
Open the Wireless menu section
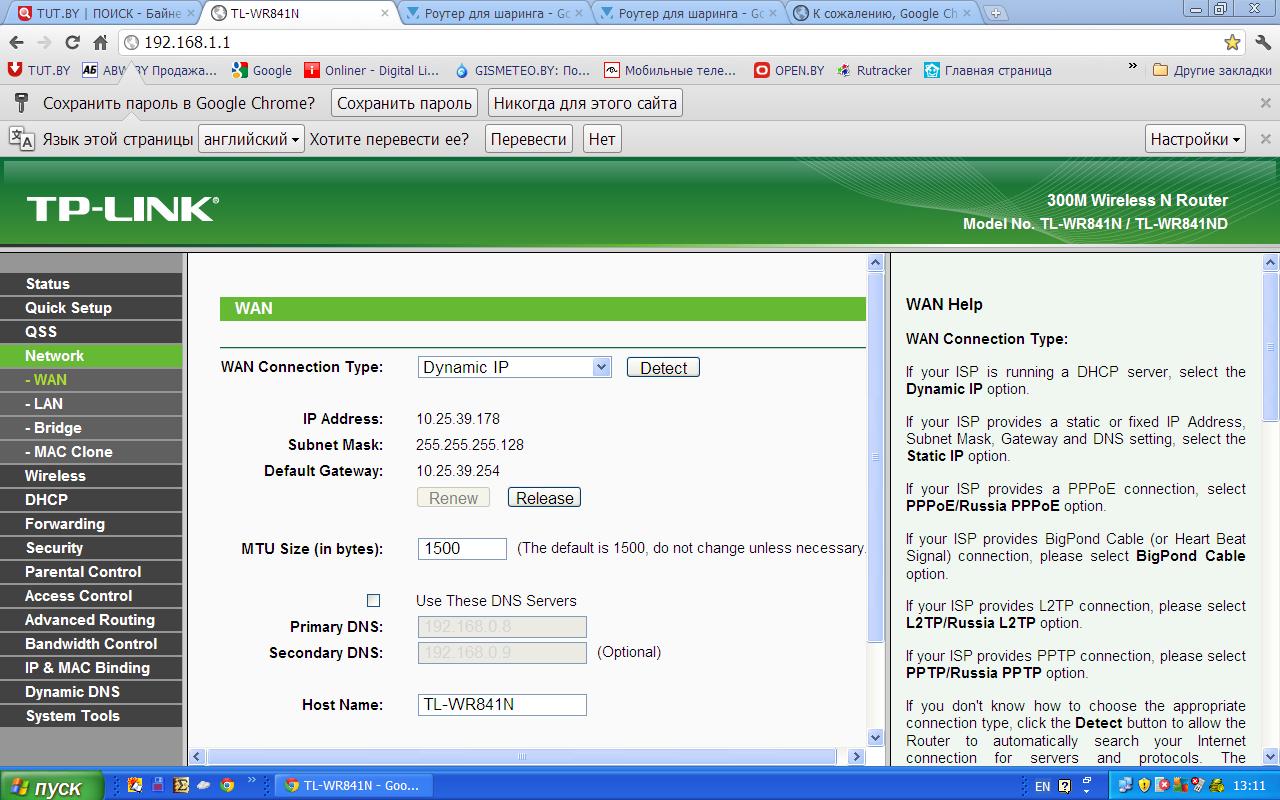click(x=55, y=476)
